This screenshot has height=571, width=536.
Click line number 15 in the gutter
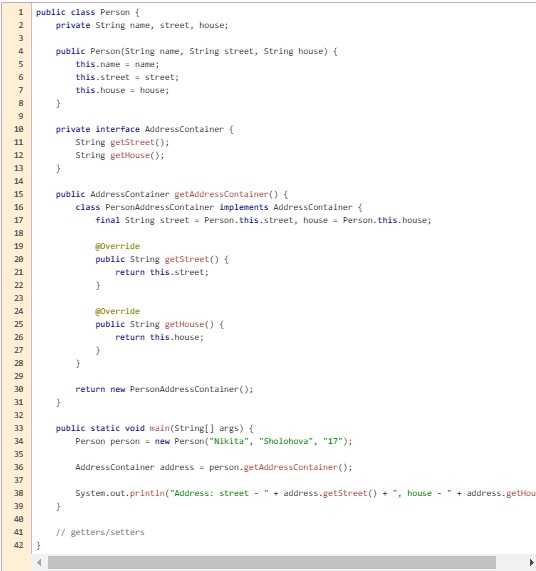(19, 194)
